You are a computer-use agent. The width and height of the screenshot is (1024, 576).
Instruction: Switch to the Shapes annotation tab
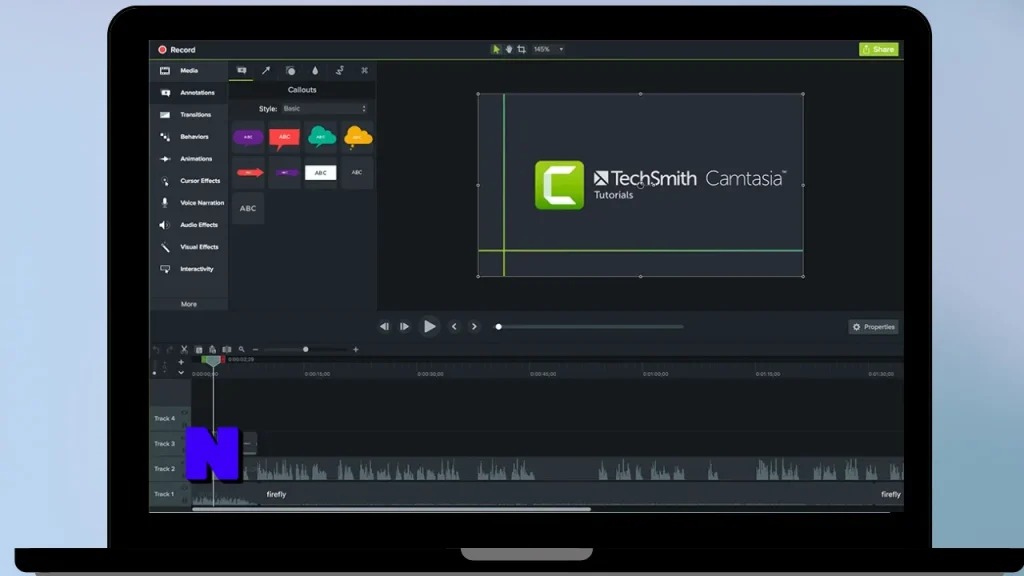(291, 71)
